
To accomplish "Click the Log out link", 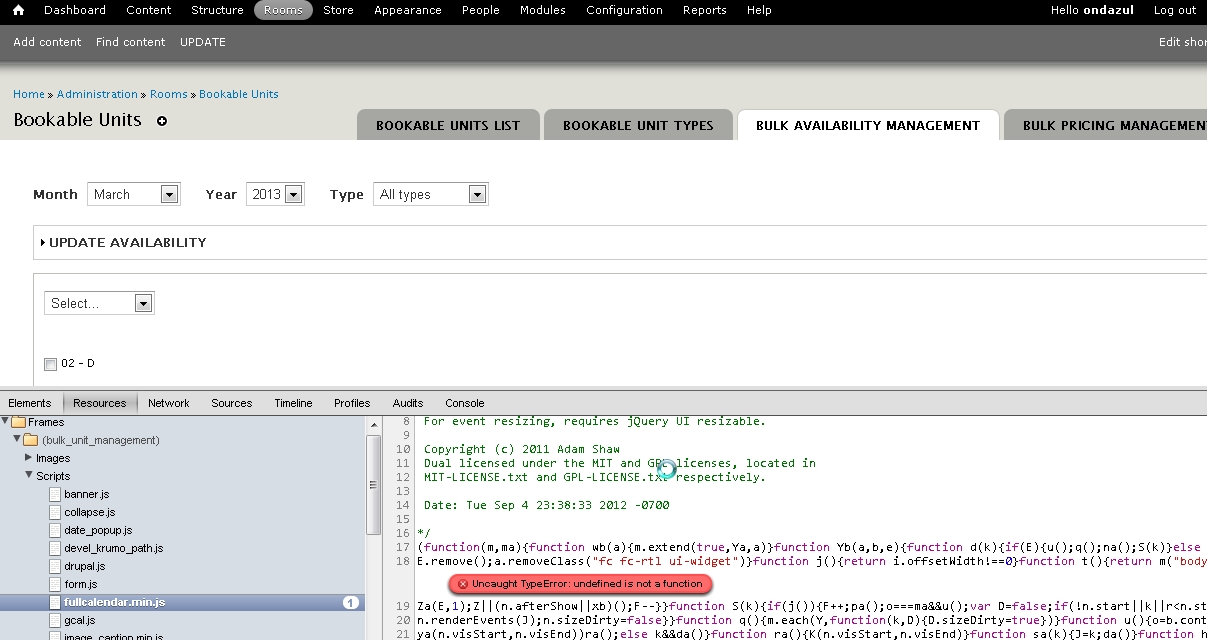I will [1174, 10].
